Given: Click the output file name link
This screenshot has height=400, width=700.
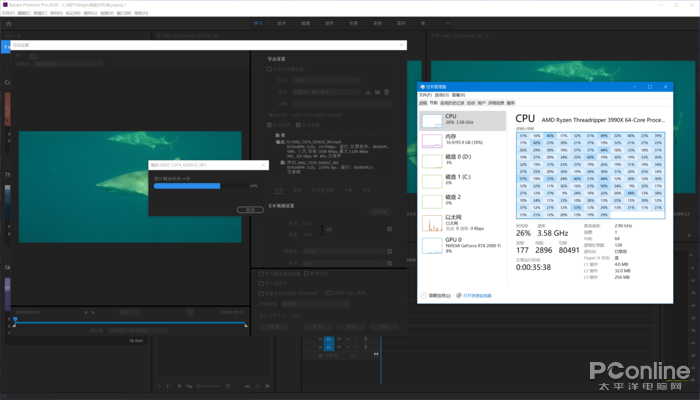Looking at the screenshot, I should (317, 115).
